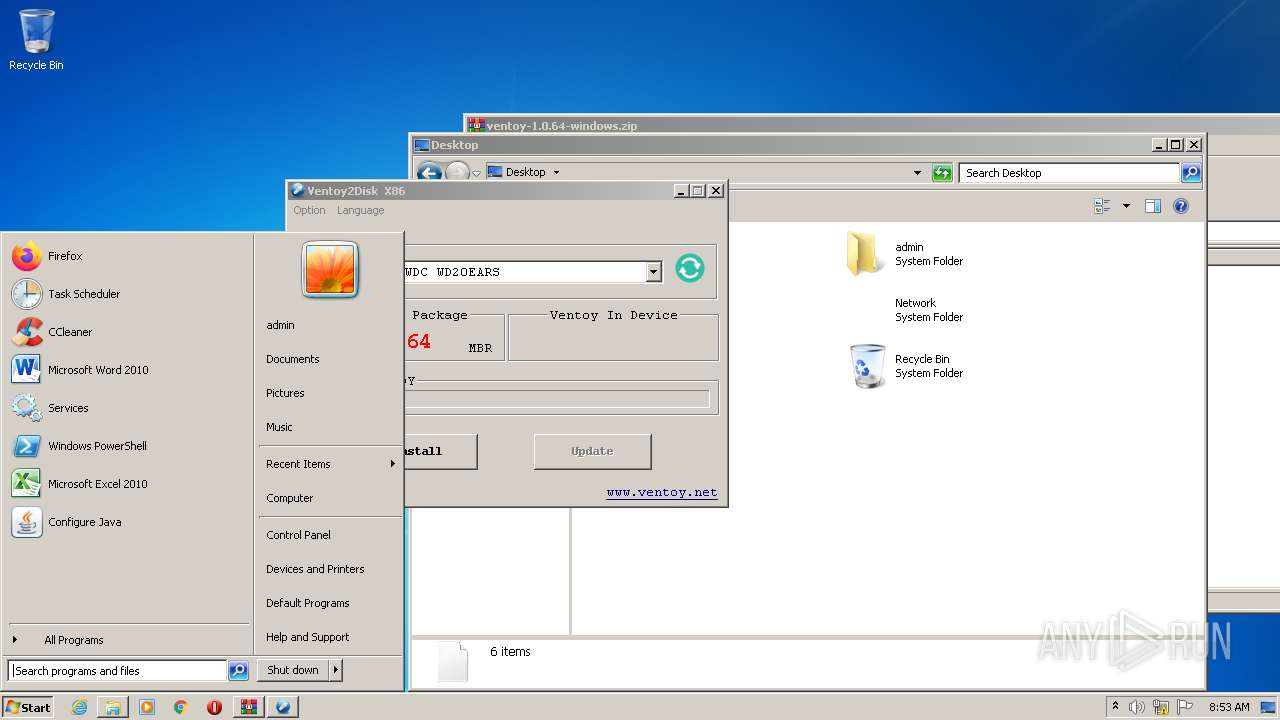Click the Change your view icon in Explorer
1280x720 pixels.
click(x=1103, y=206)
